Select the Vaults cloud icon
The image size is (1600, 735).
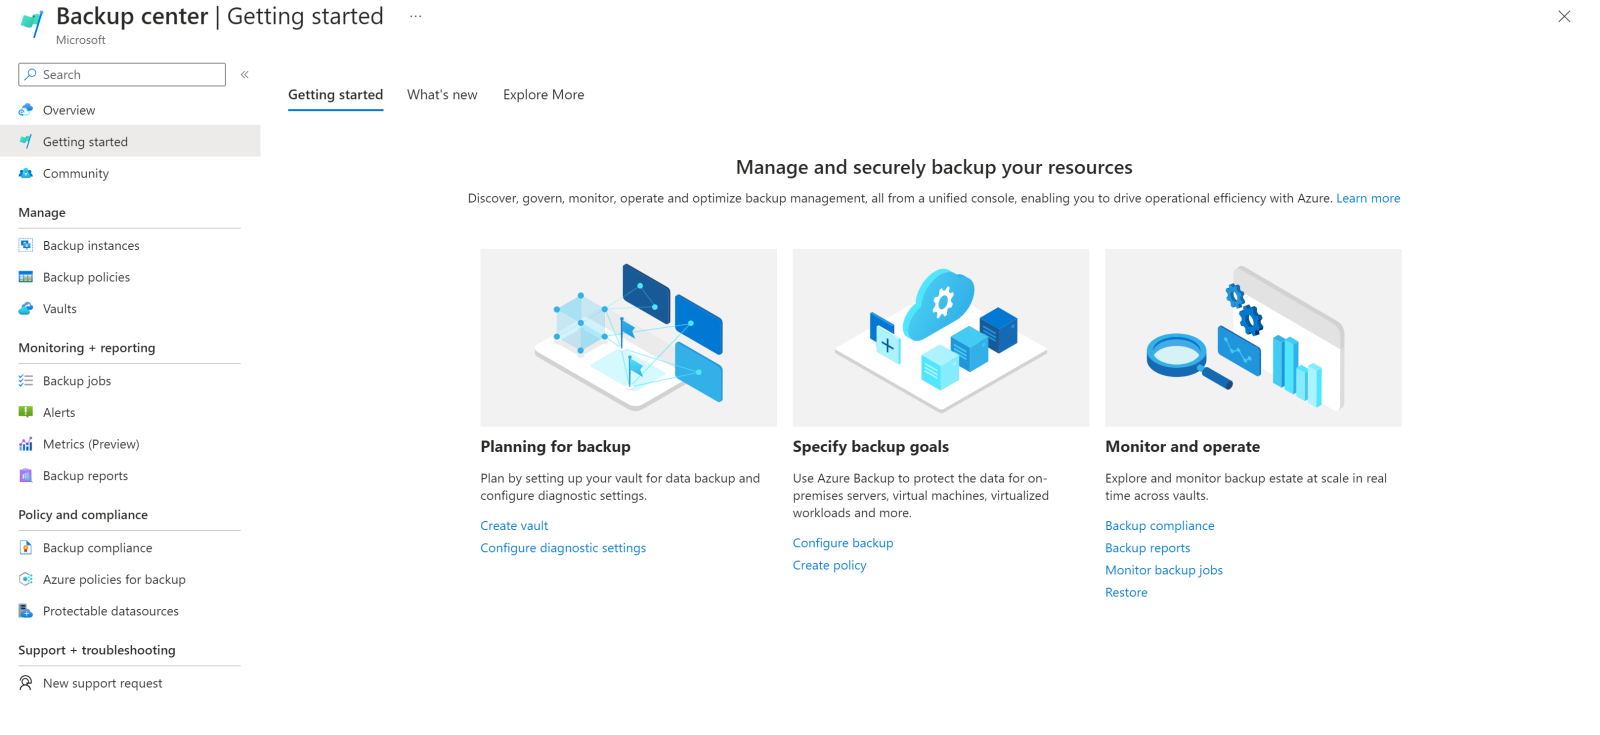26,309
